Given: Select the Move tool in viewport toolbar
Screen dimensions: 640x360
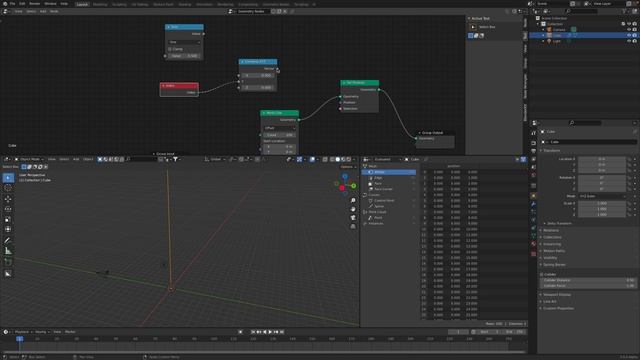Looking at the screenshot, I should pos(8,199).
